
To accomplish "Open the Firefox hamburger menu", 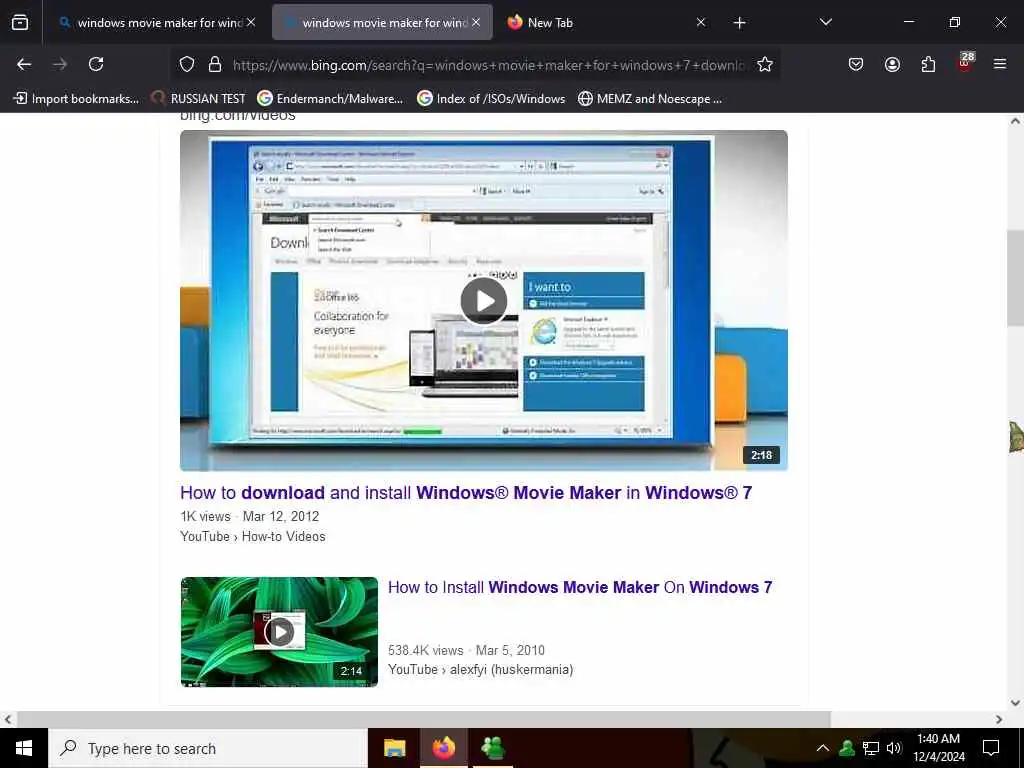I will click(1000, 64).
